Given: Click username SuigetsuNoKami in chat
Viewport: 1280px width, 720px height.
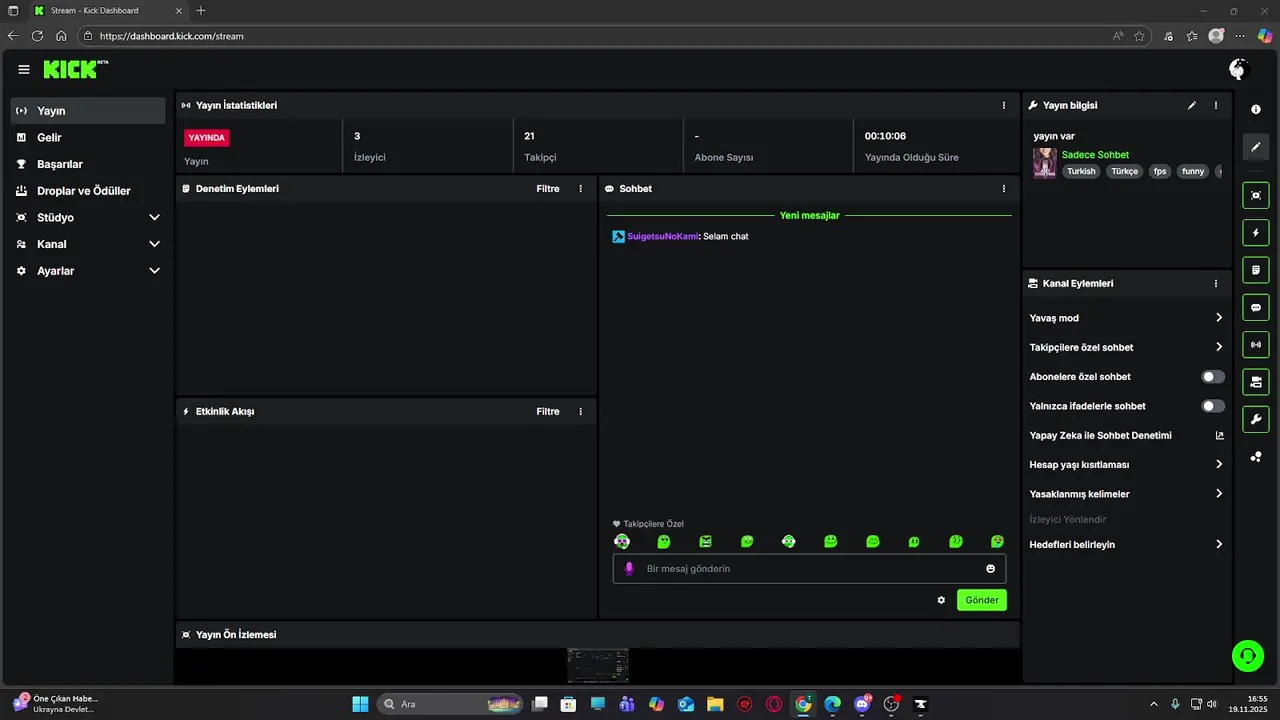Looking at the screenshot, I should click(663, 237).
